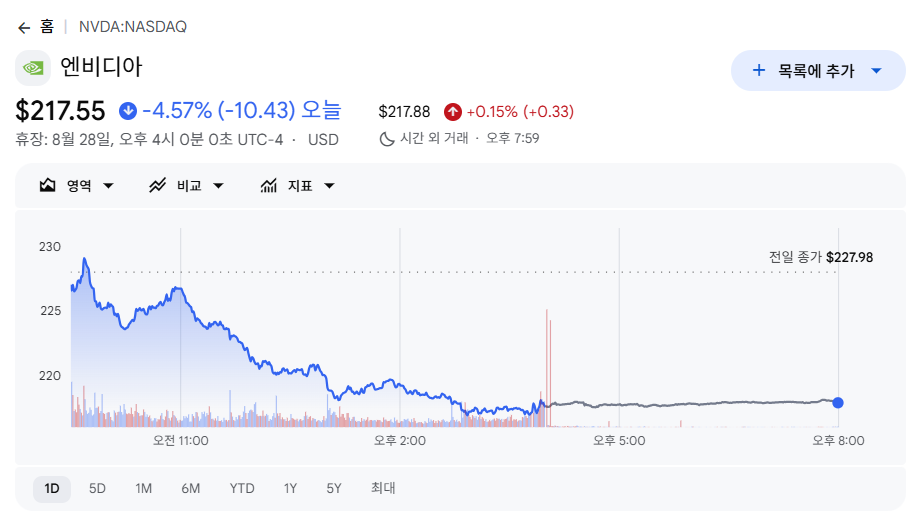924x525 pixels.
Task: Click the NVDA:NASDAQ ticker text
Action: click(x=133, y=27)
